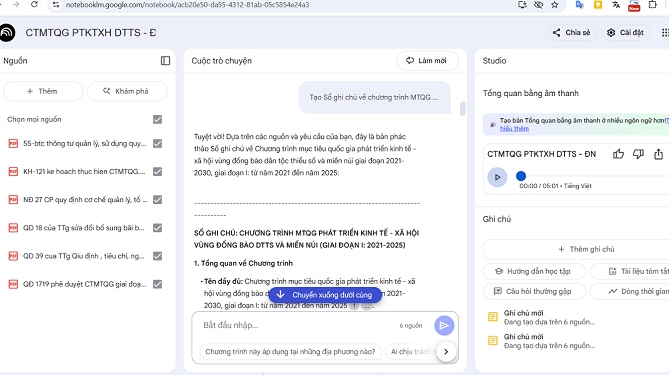Screen dimensions: 669x375
Task: Click PDF icon of NĐ 27 CP source
Action: (13, 200)
